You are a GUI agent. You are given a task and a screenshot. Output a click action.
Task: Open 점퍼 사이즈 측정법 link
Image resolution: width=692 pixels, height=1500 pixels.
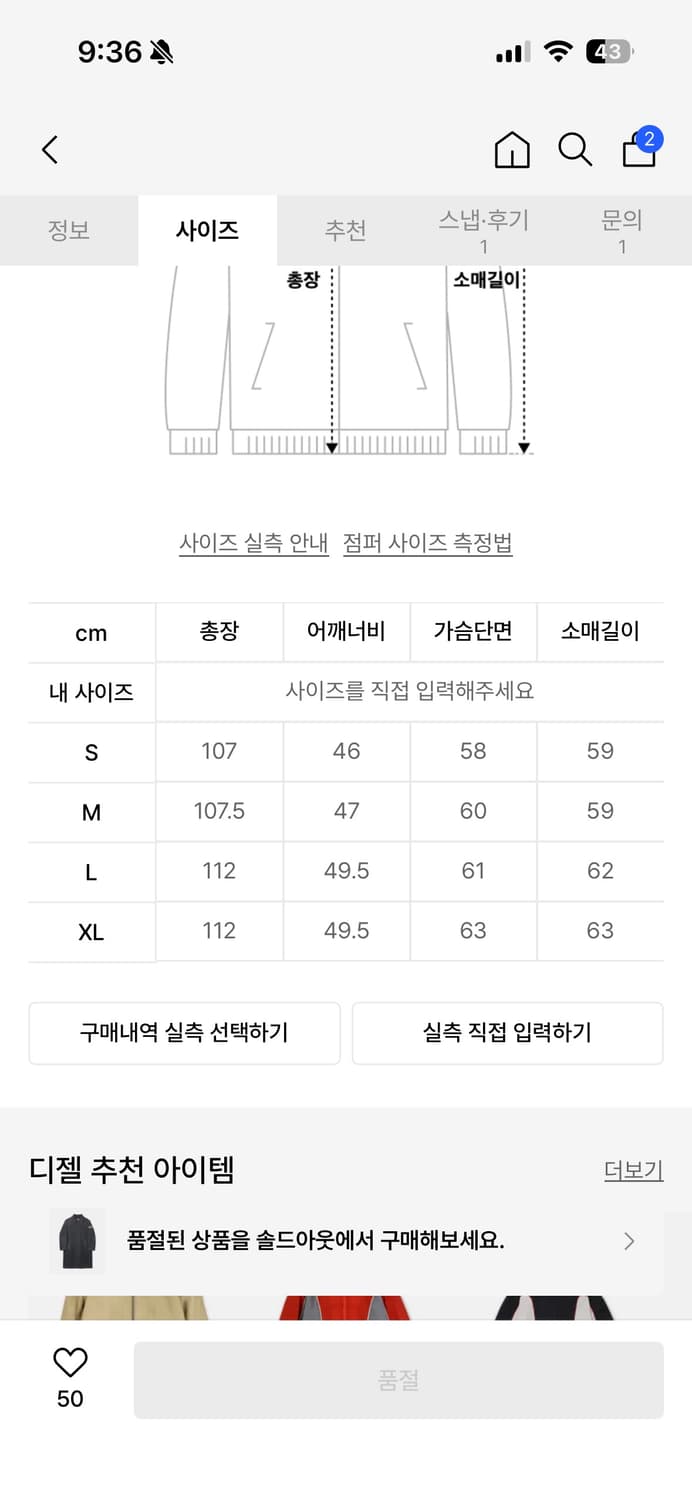coord(428,543)
